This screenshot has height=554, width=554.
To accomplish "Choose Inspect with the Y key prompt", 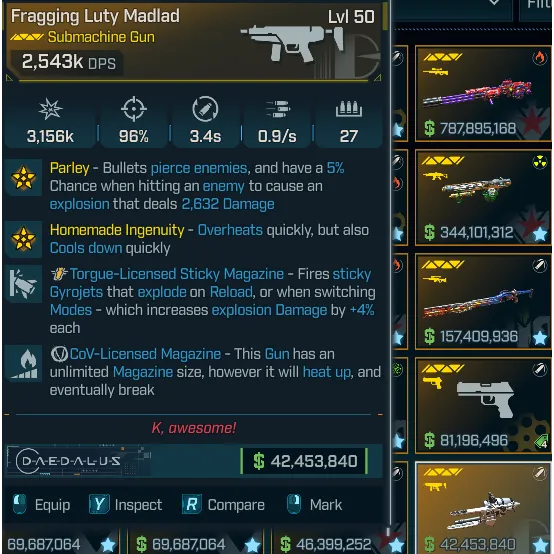I will tap(125, 505).
